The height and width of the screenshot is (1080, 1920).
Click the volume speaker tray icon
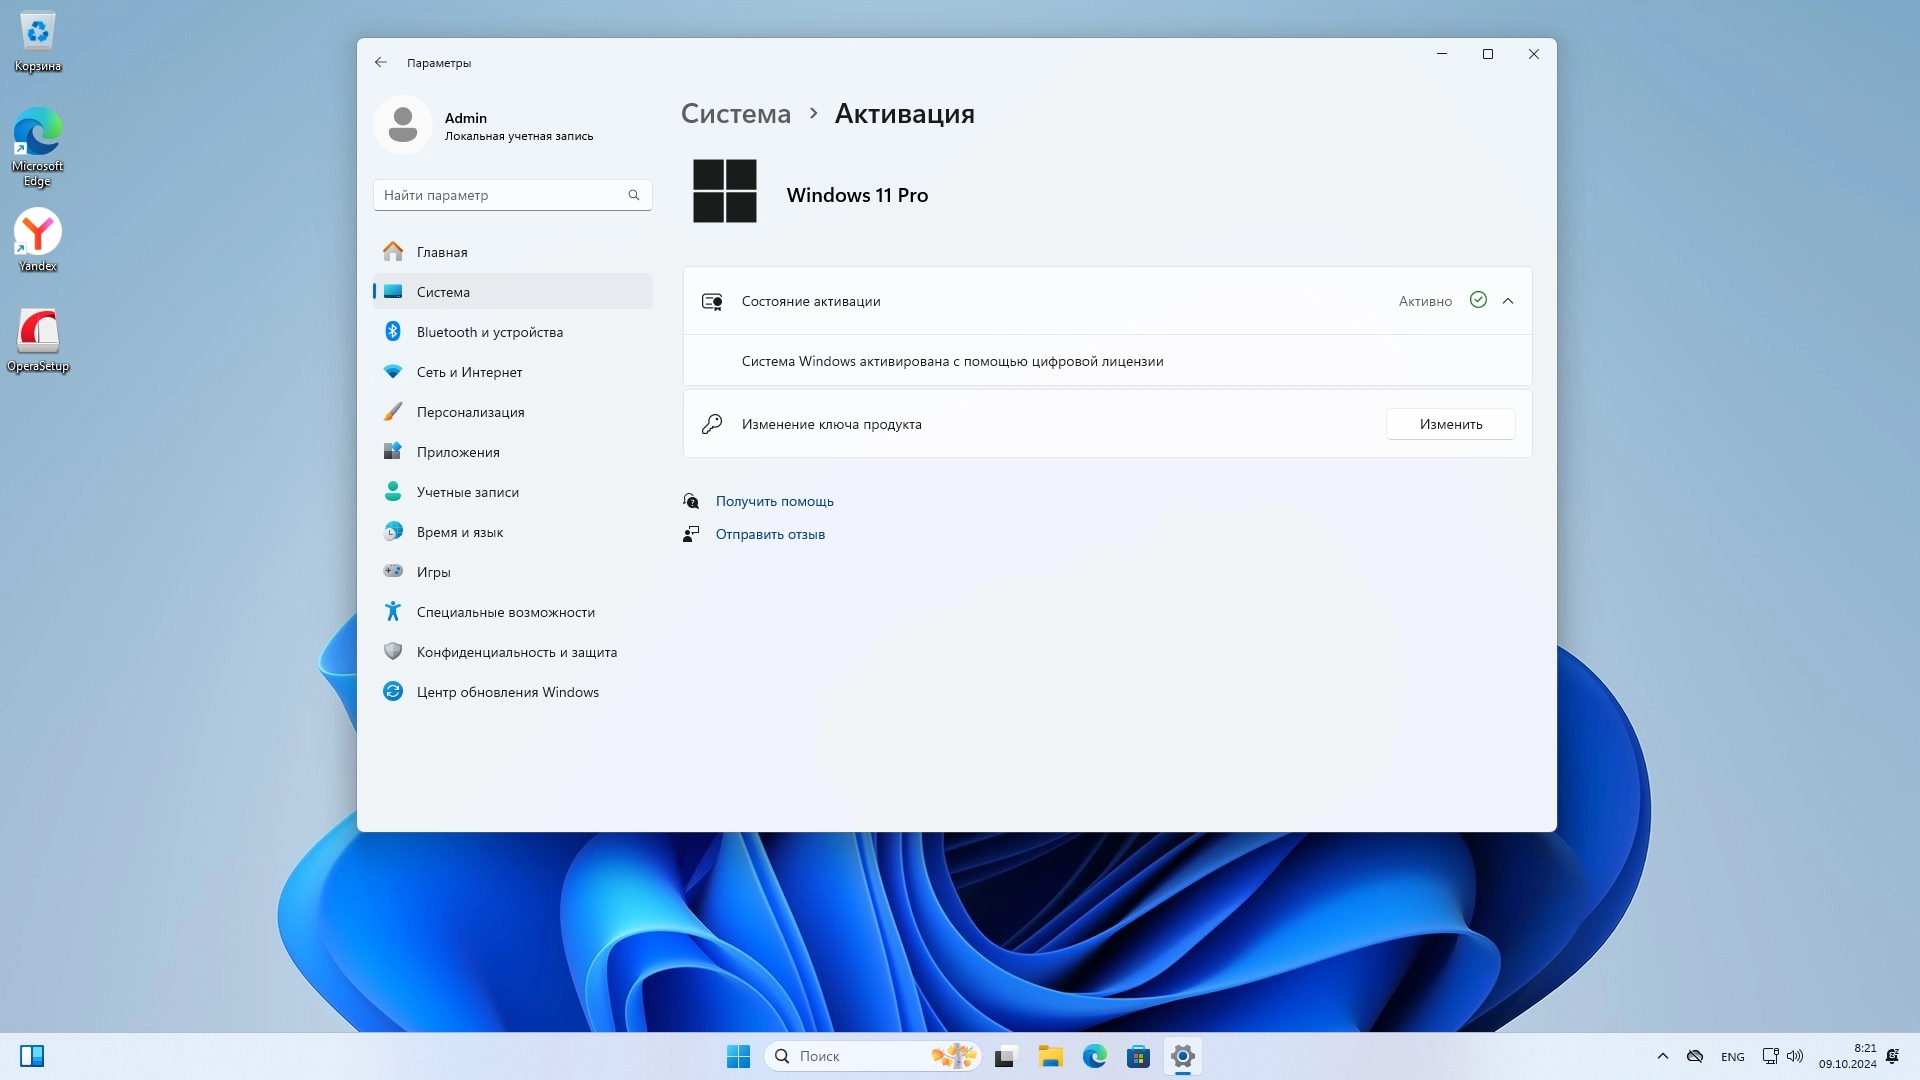click(x=1795, y=1056)
